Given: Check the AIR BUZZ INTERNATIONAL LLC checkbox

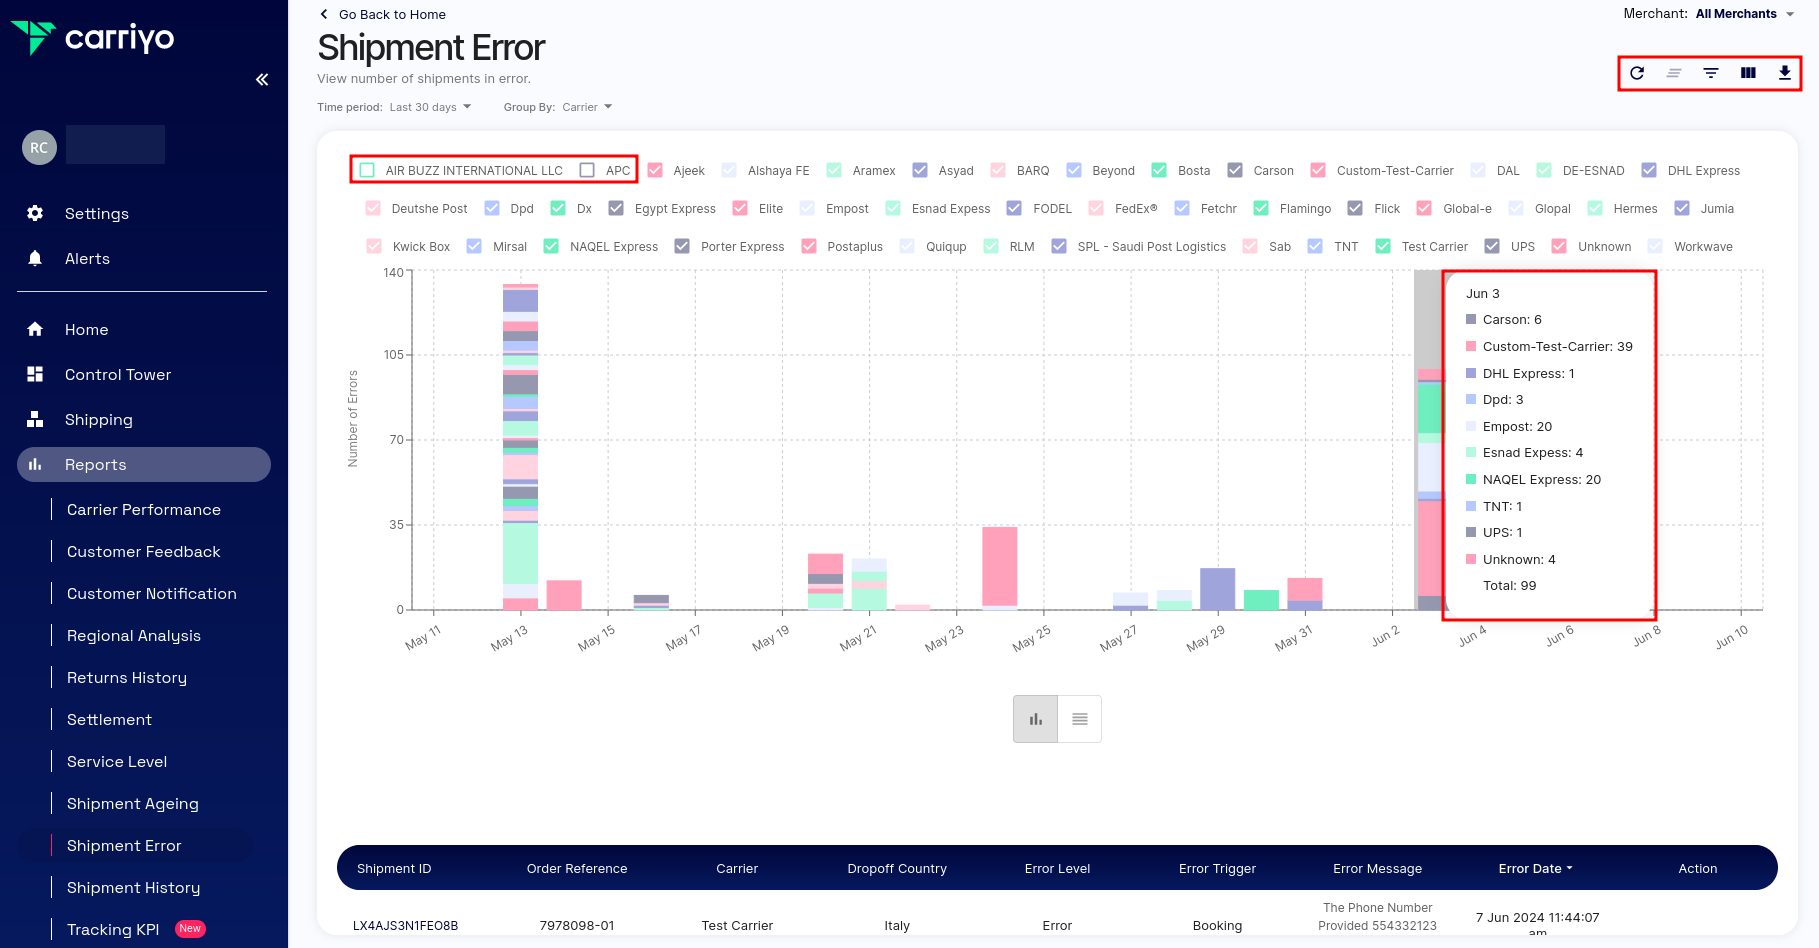Looking at the screenshot, I should point(367,170).
